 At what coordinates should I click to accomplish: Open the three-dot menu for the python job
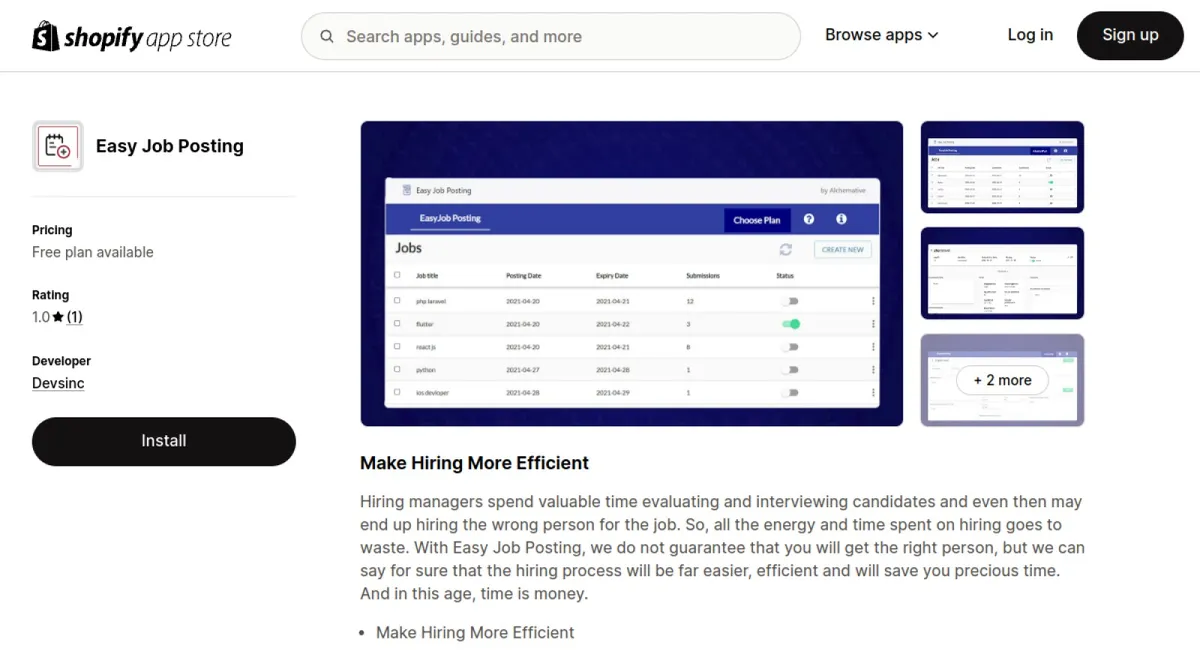[x=873, y=370]
